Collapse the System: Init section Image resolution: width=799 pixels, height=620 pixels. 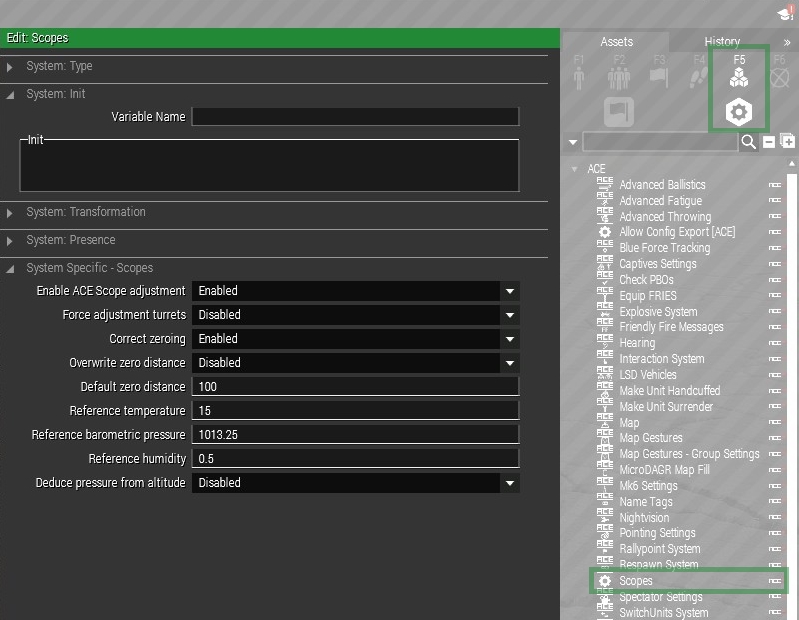10,95
